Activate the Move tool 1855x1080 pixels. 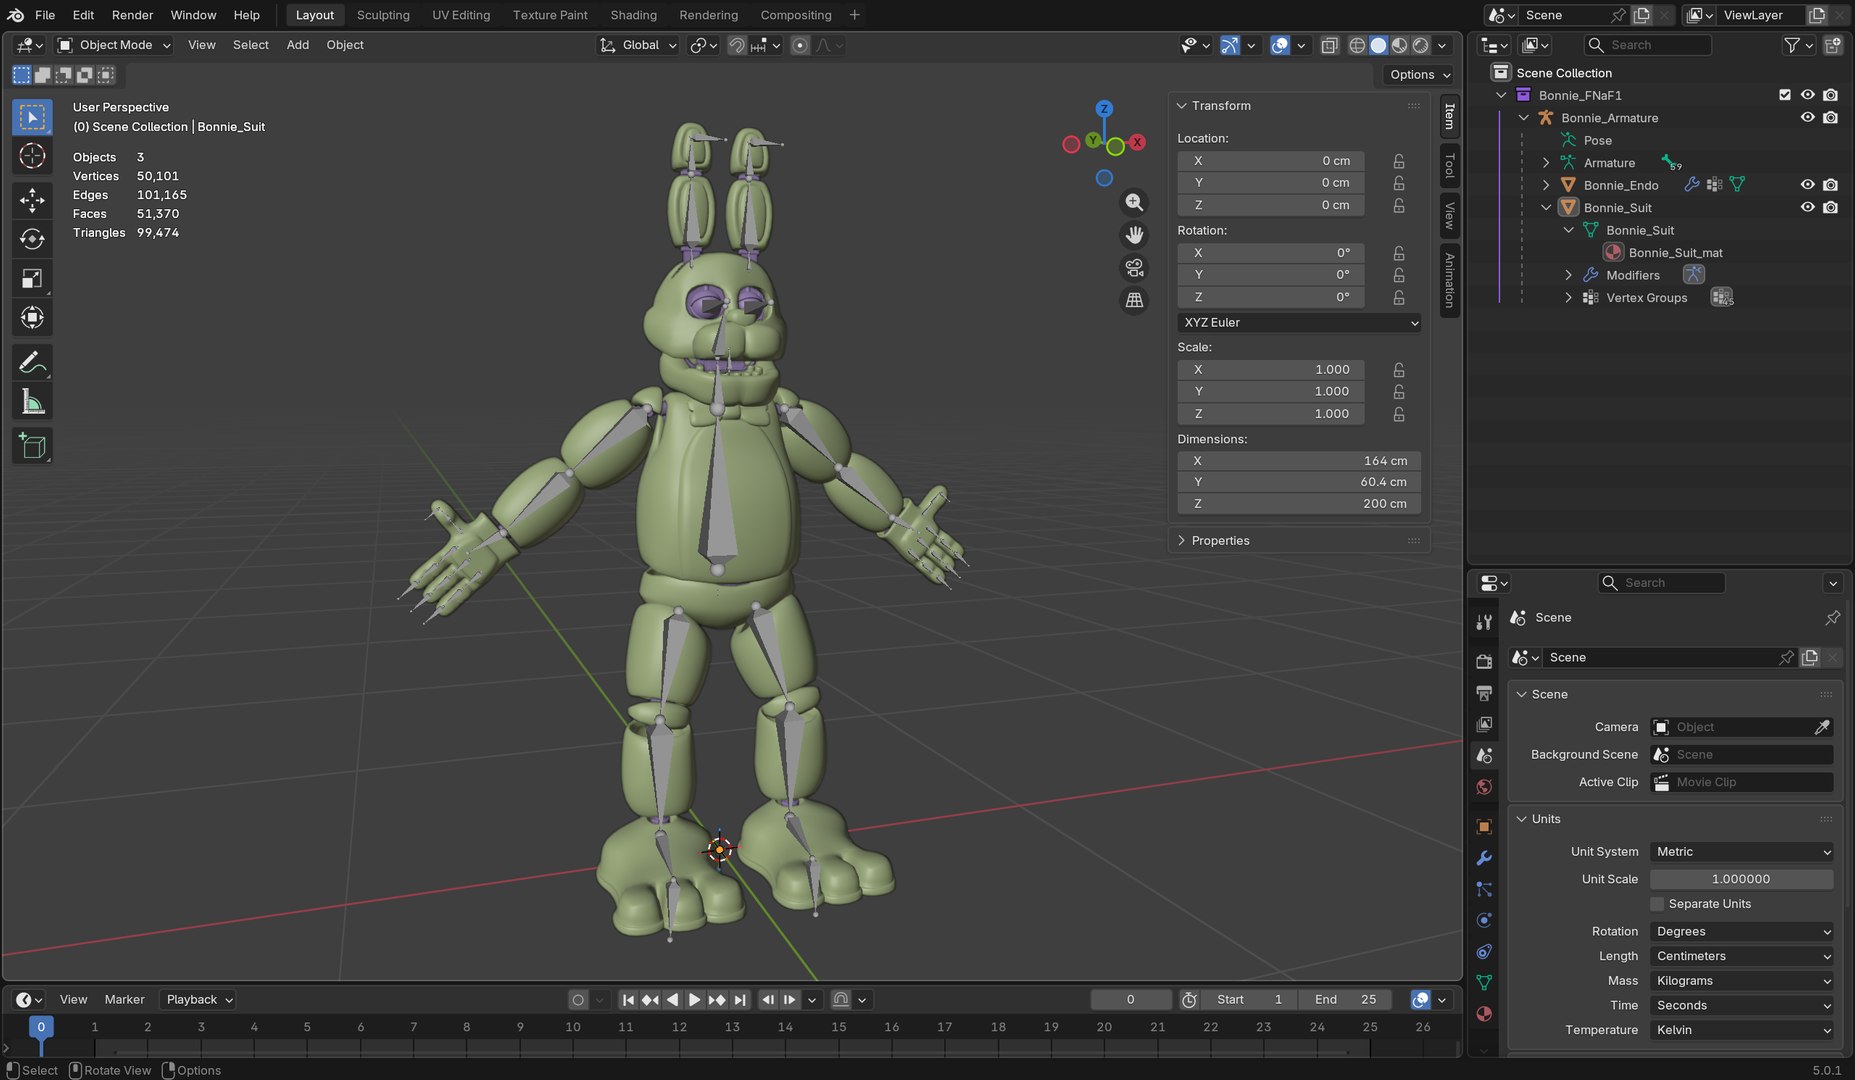point(32,201)
